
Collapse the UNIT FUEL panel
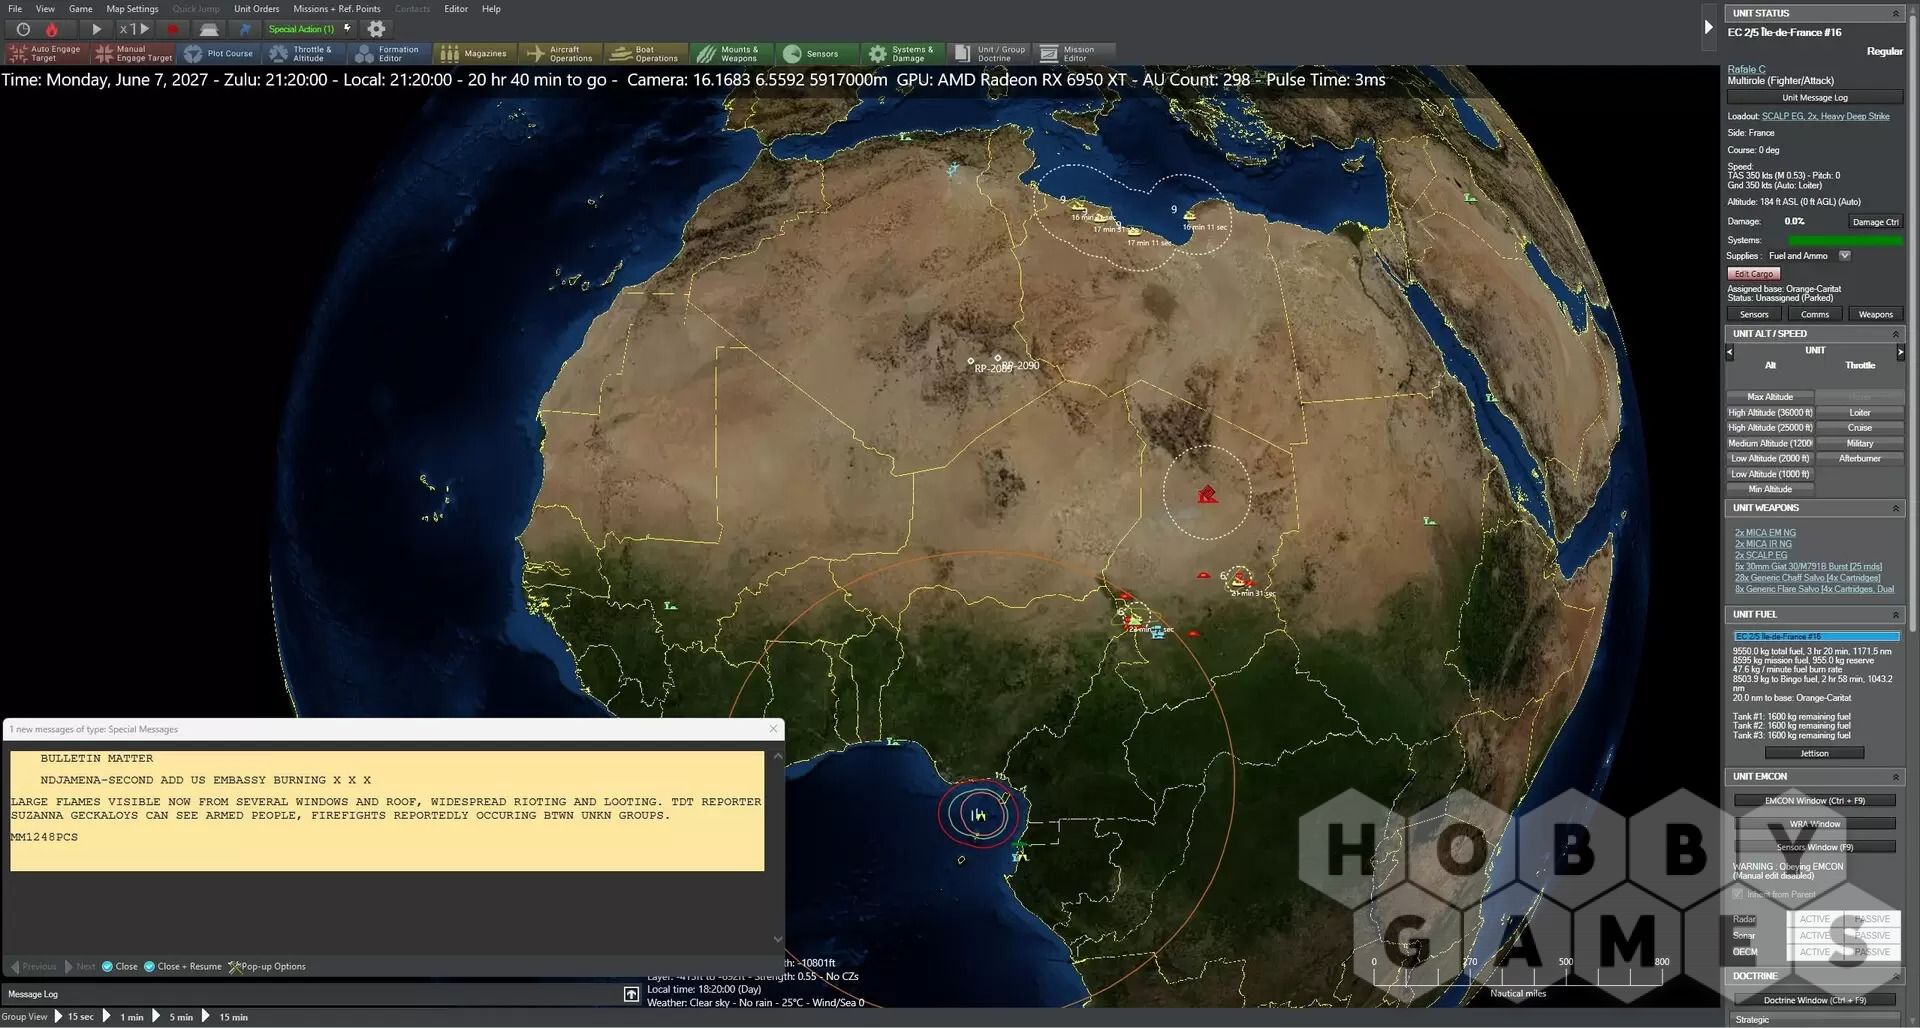coord(1895,615)
